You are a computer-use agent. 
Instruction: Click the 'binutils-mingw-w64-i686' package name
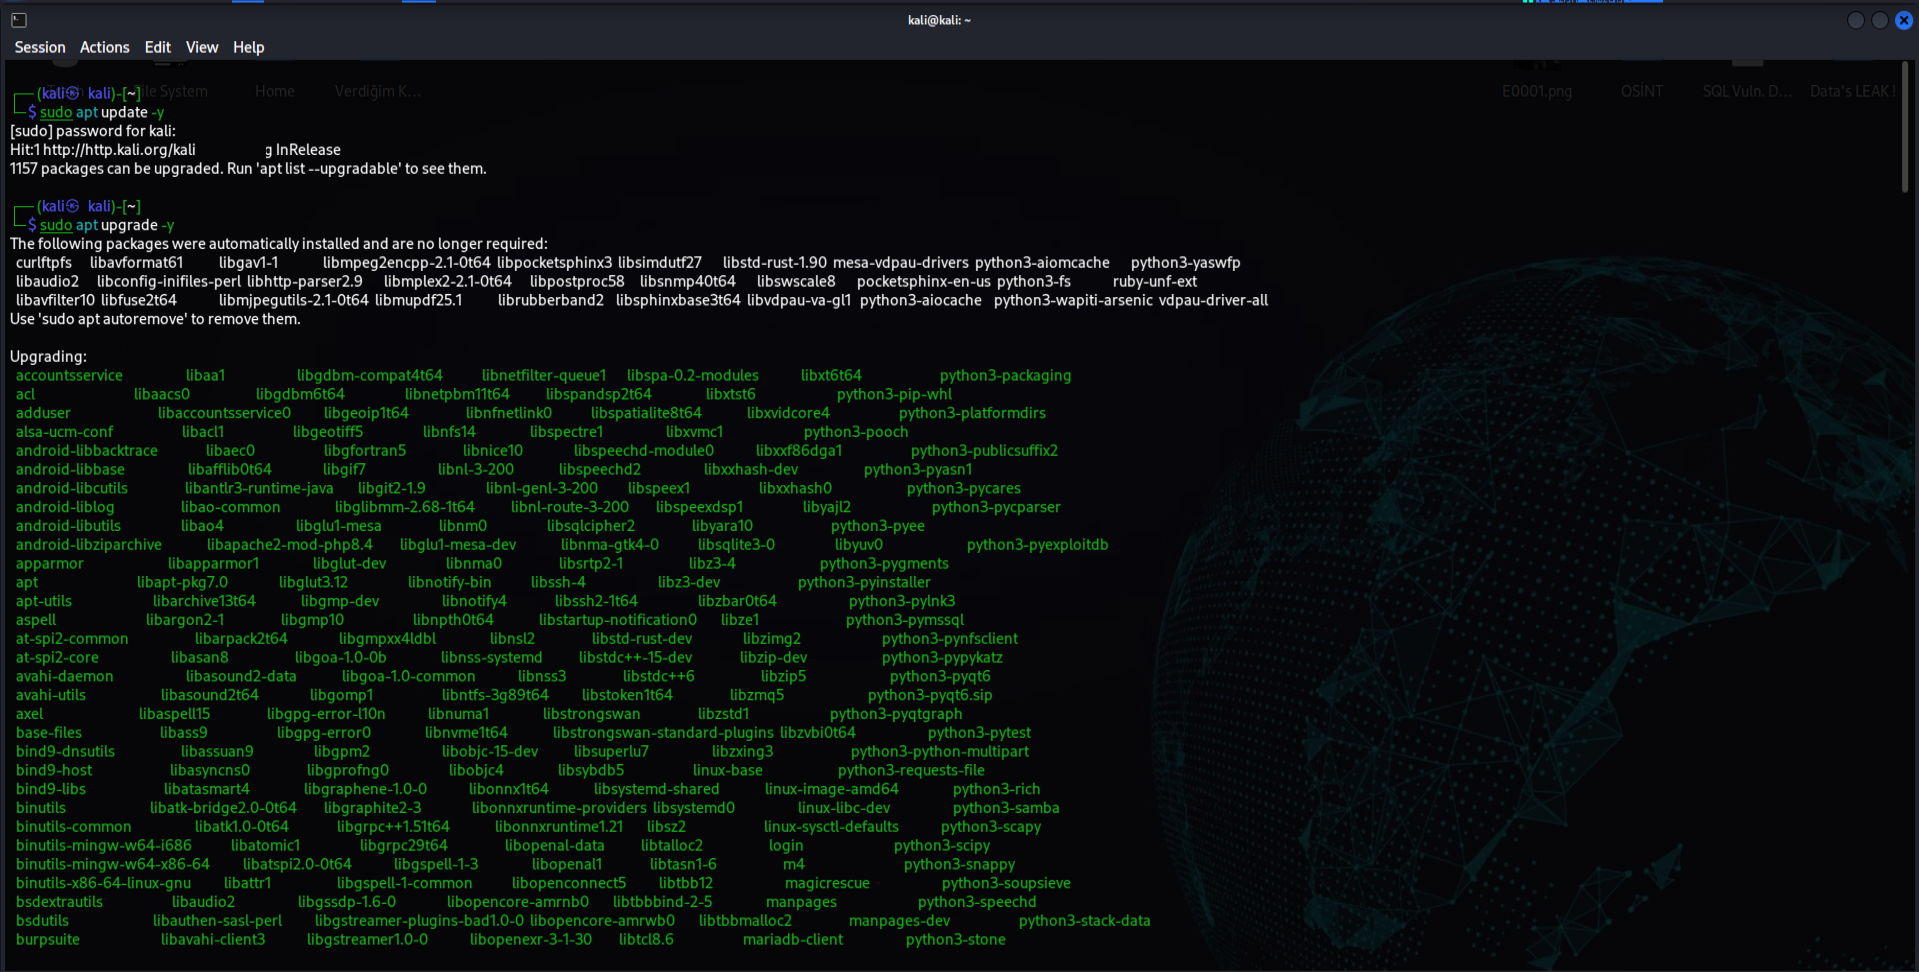[x=104, y=845]
